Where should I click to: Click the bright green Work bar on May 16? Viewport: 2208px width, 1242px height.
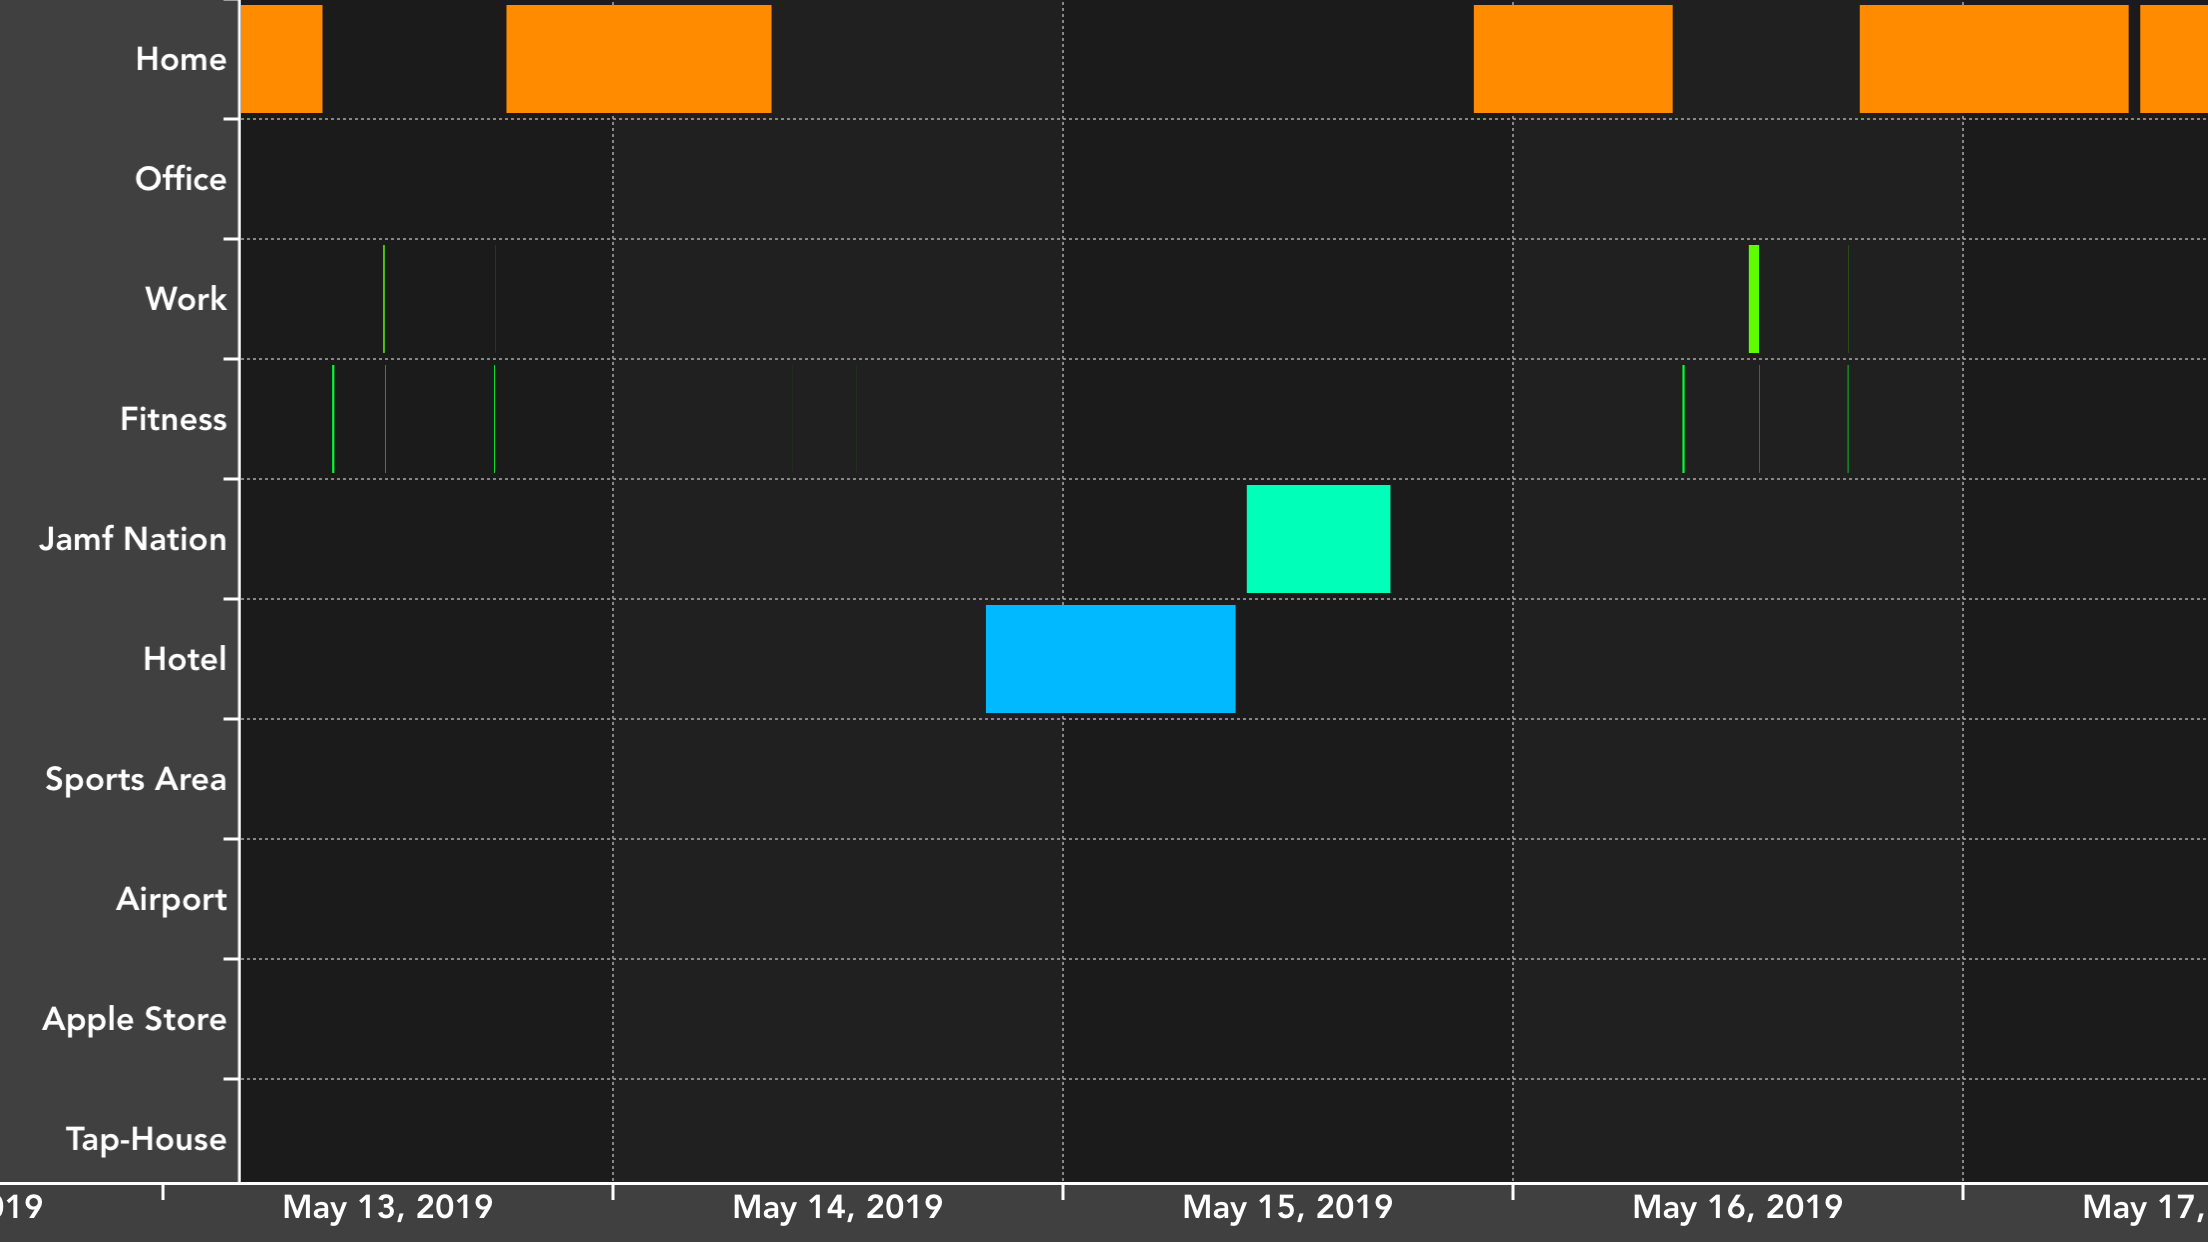(1754, 299)
